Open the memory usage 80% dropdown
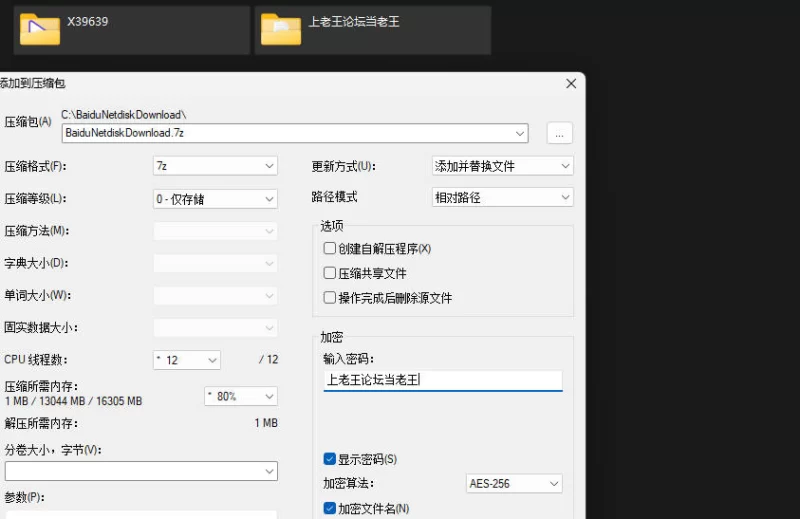The width and height of the screenshot is (800, 519). tap(241, 396)
